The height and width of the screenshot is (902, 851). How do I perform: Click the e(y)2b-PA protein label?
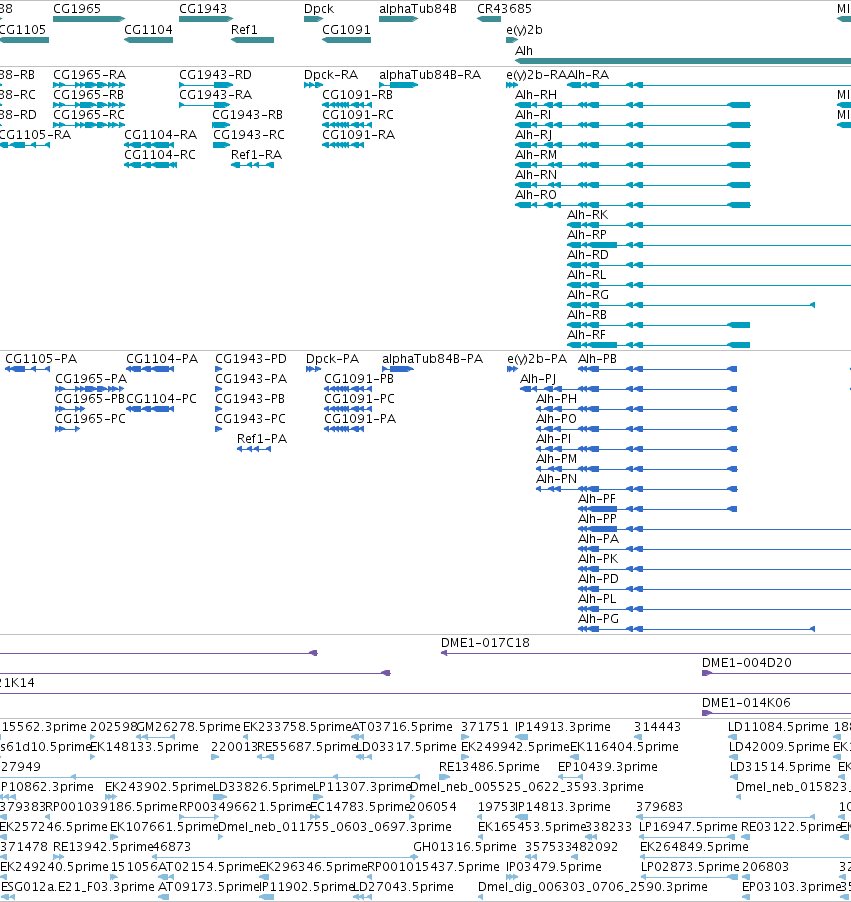click(x=537, y=359)
